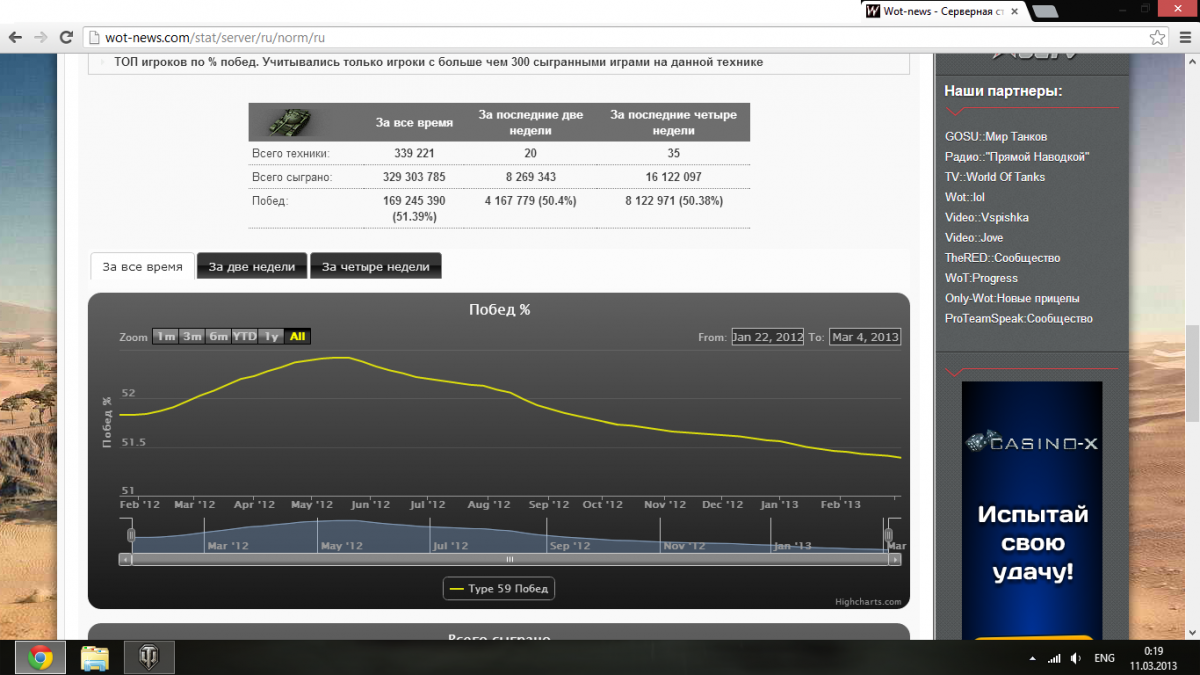Set chart zoom to All
The image size is (1200, 675).
[x=298, y=337]
